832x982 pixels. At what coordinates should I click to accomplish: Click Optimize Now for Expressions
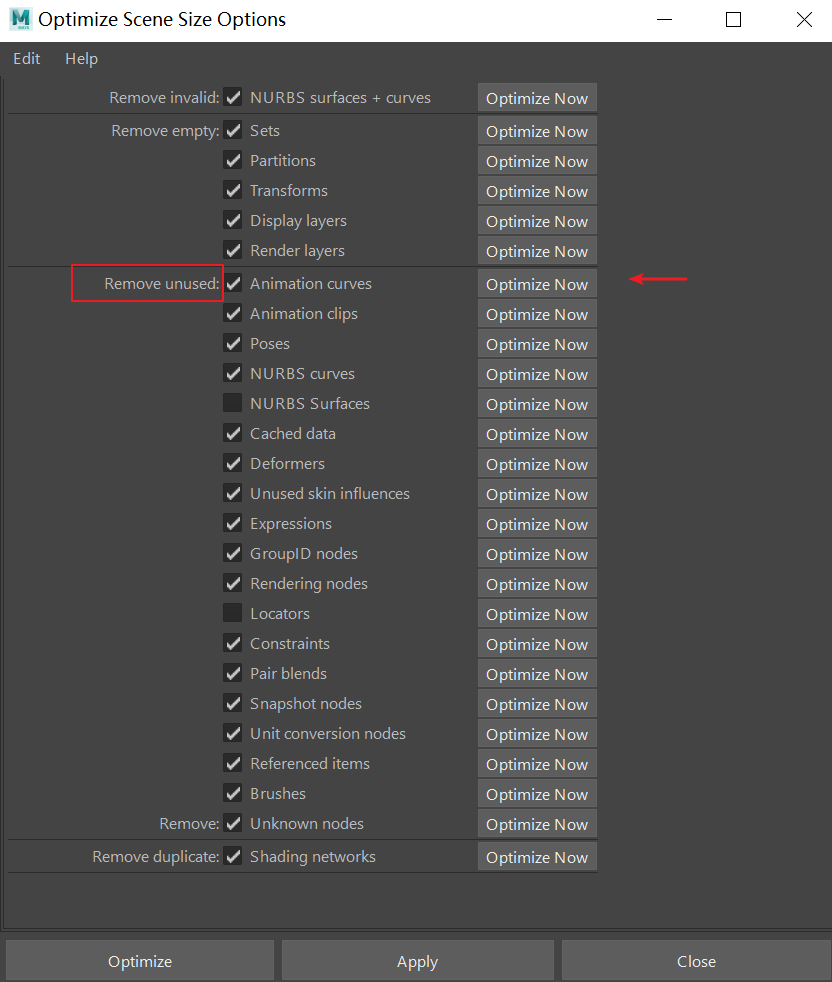537,524
